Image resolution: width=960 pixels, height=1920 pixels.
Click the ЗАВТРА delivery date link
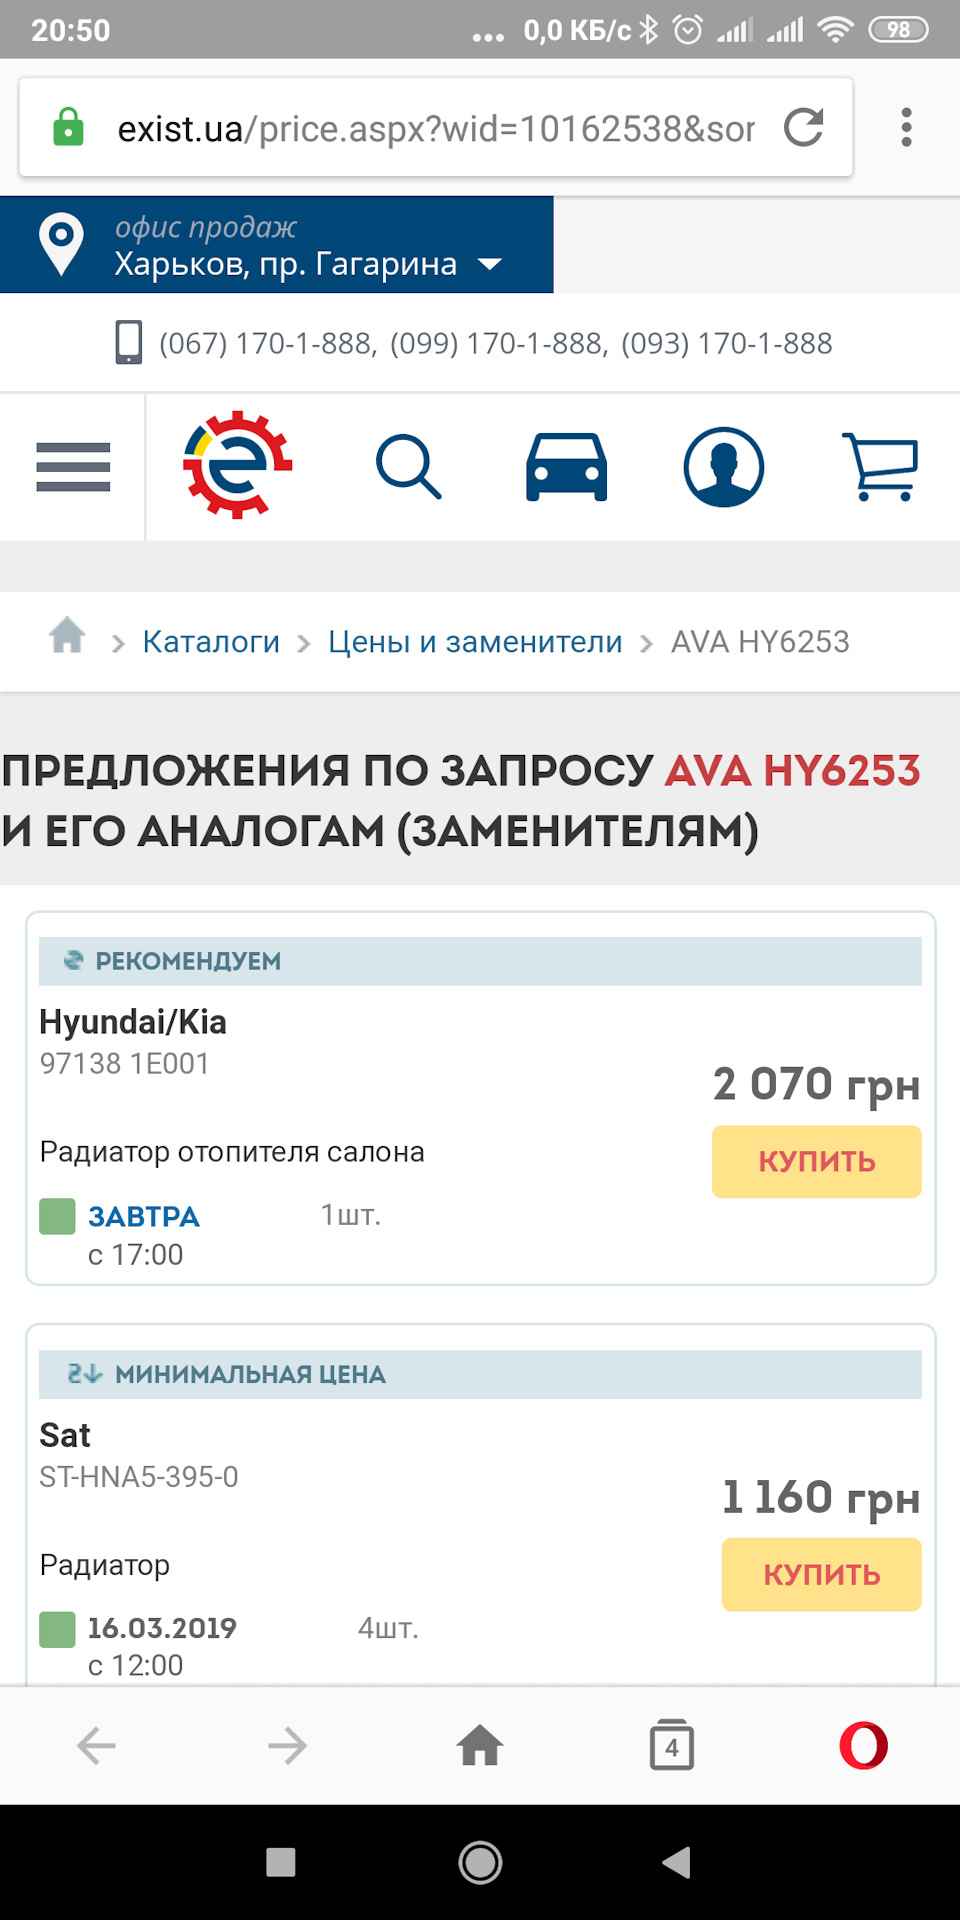(x=144, y=1216)
